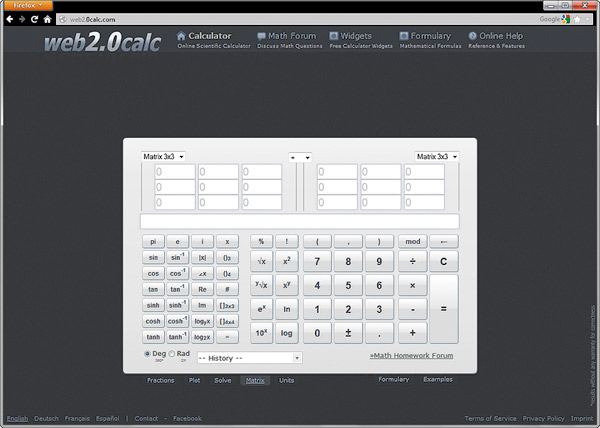This screenshot has width=600, height=428.
Task: Click the sinh key
Action: pos(153,305)
